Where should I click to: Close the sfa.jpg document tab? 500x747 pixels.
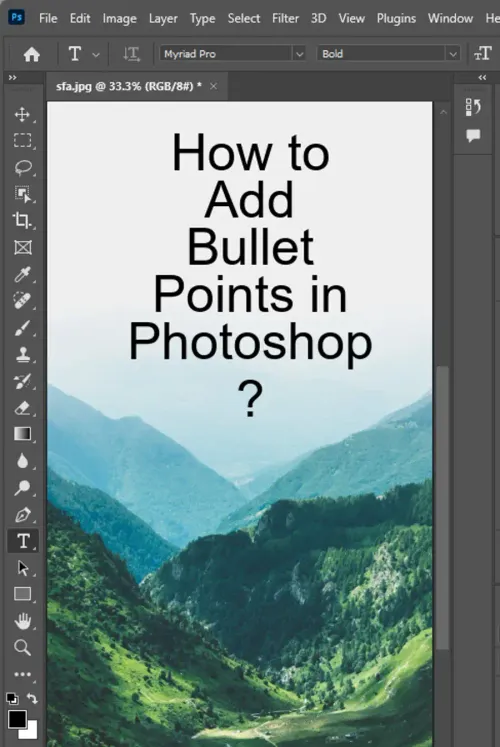tap(213, 86)
